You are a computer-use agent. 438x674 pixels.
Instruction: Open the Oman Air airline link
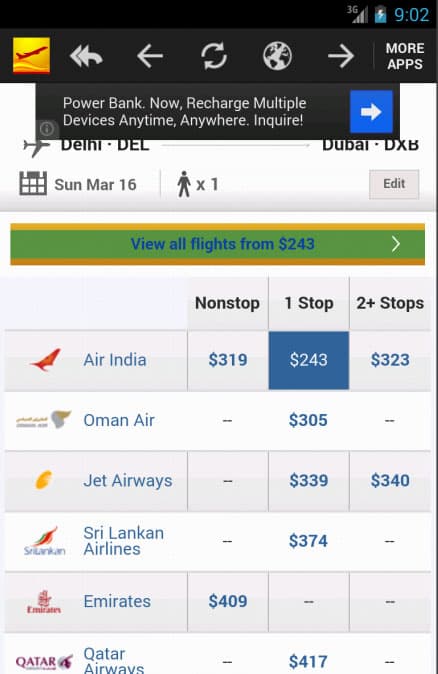pyautogui.click(x=119, y=420)
